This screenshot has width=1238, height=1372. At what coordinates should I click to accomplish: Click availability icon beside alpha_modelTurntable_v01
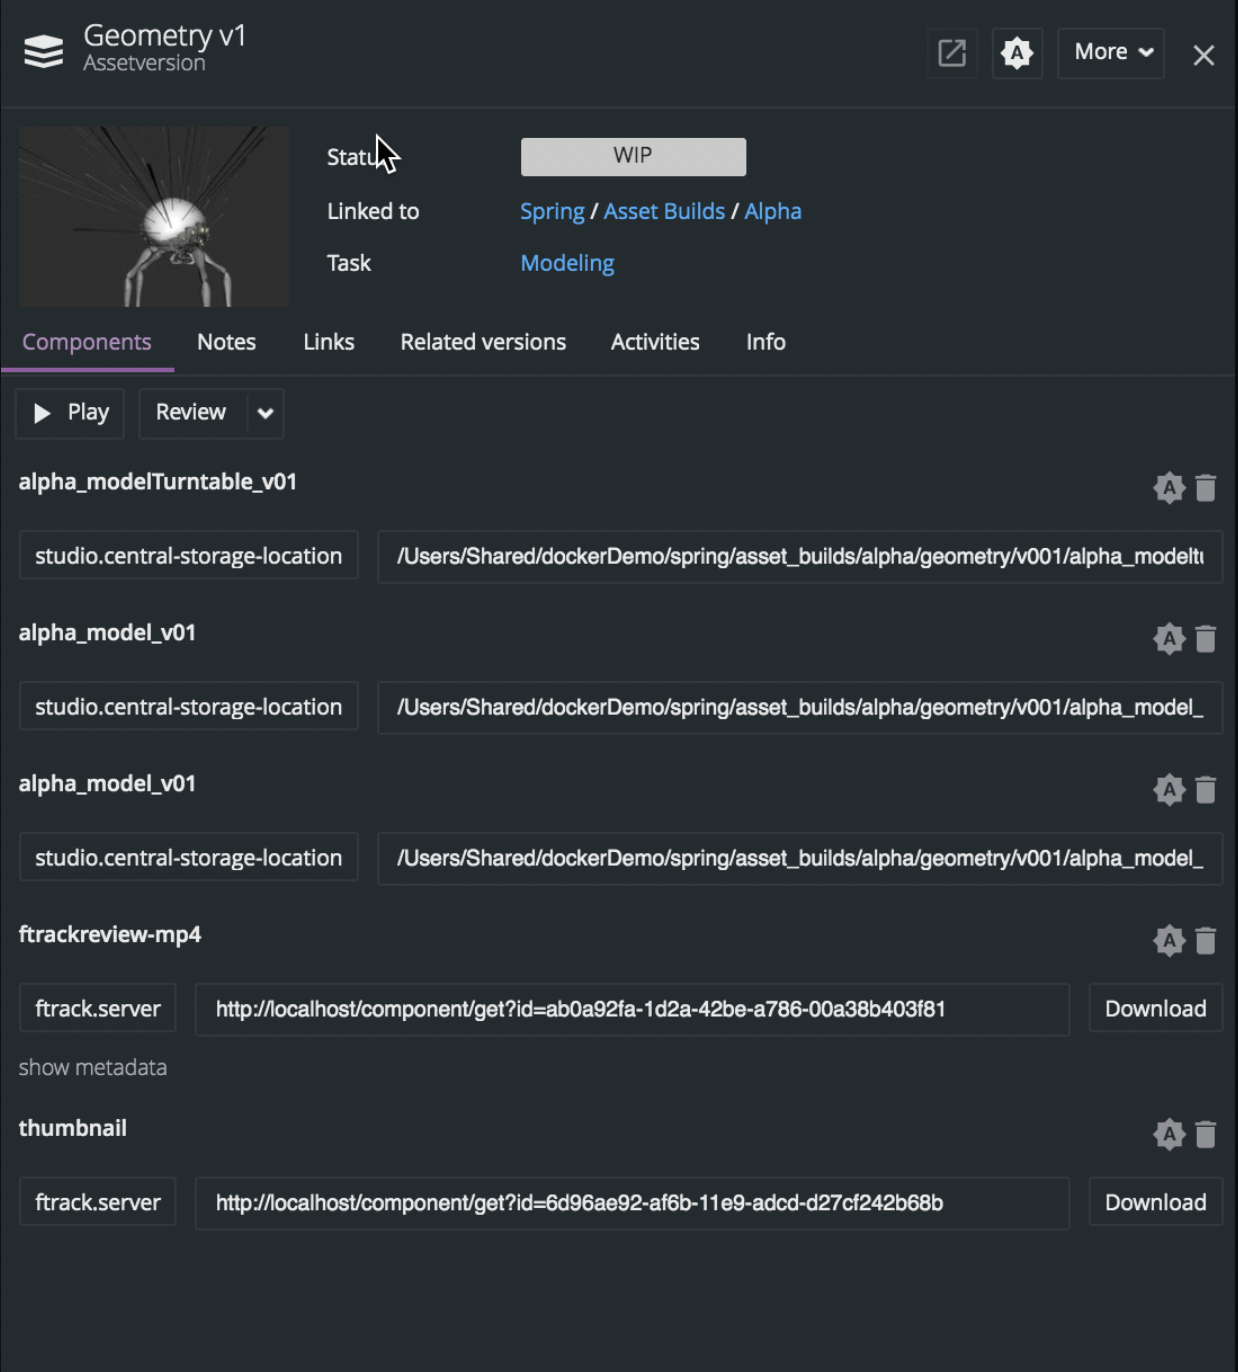pyautogui.click(x=1168, y=488)
